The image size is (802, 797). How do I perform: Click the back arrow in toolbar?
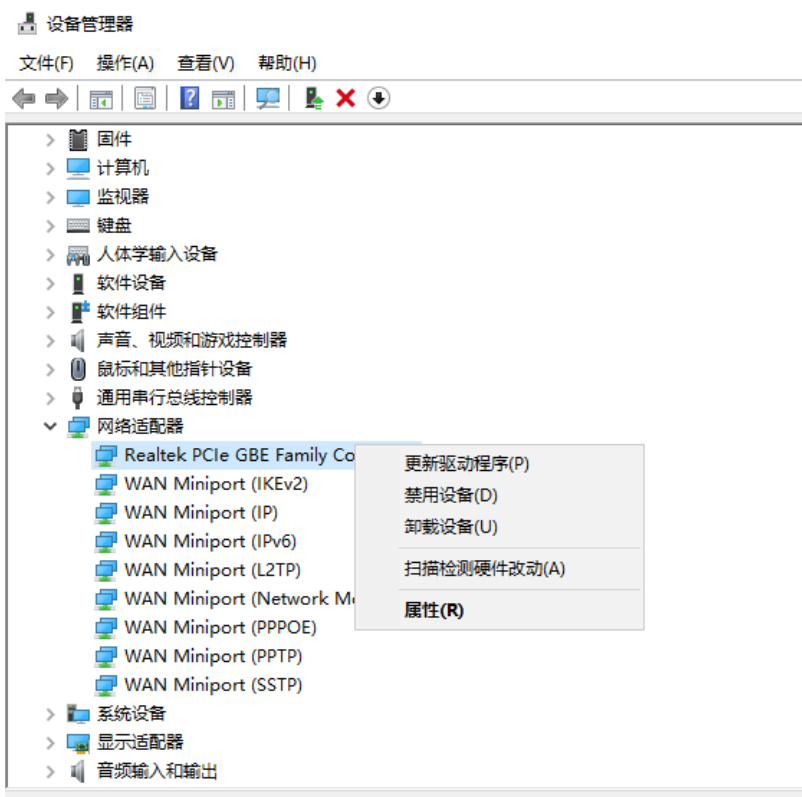(x=23, y=98)
